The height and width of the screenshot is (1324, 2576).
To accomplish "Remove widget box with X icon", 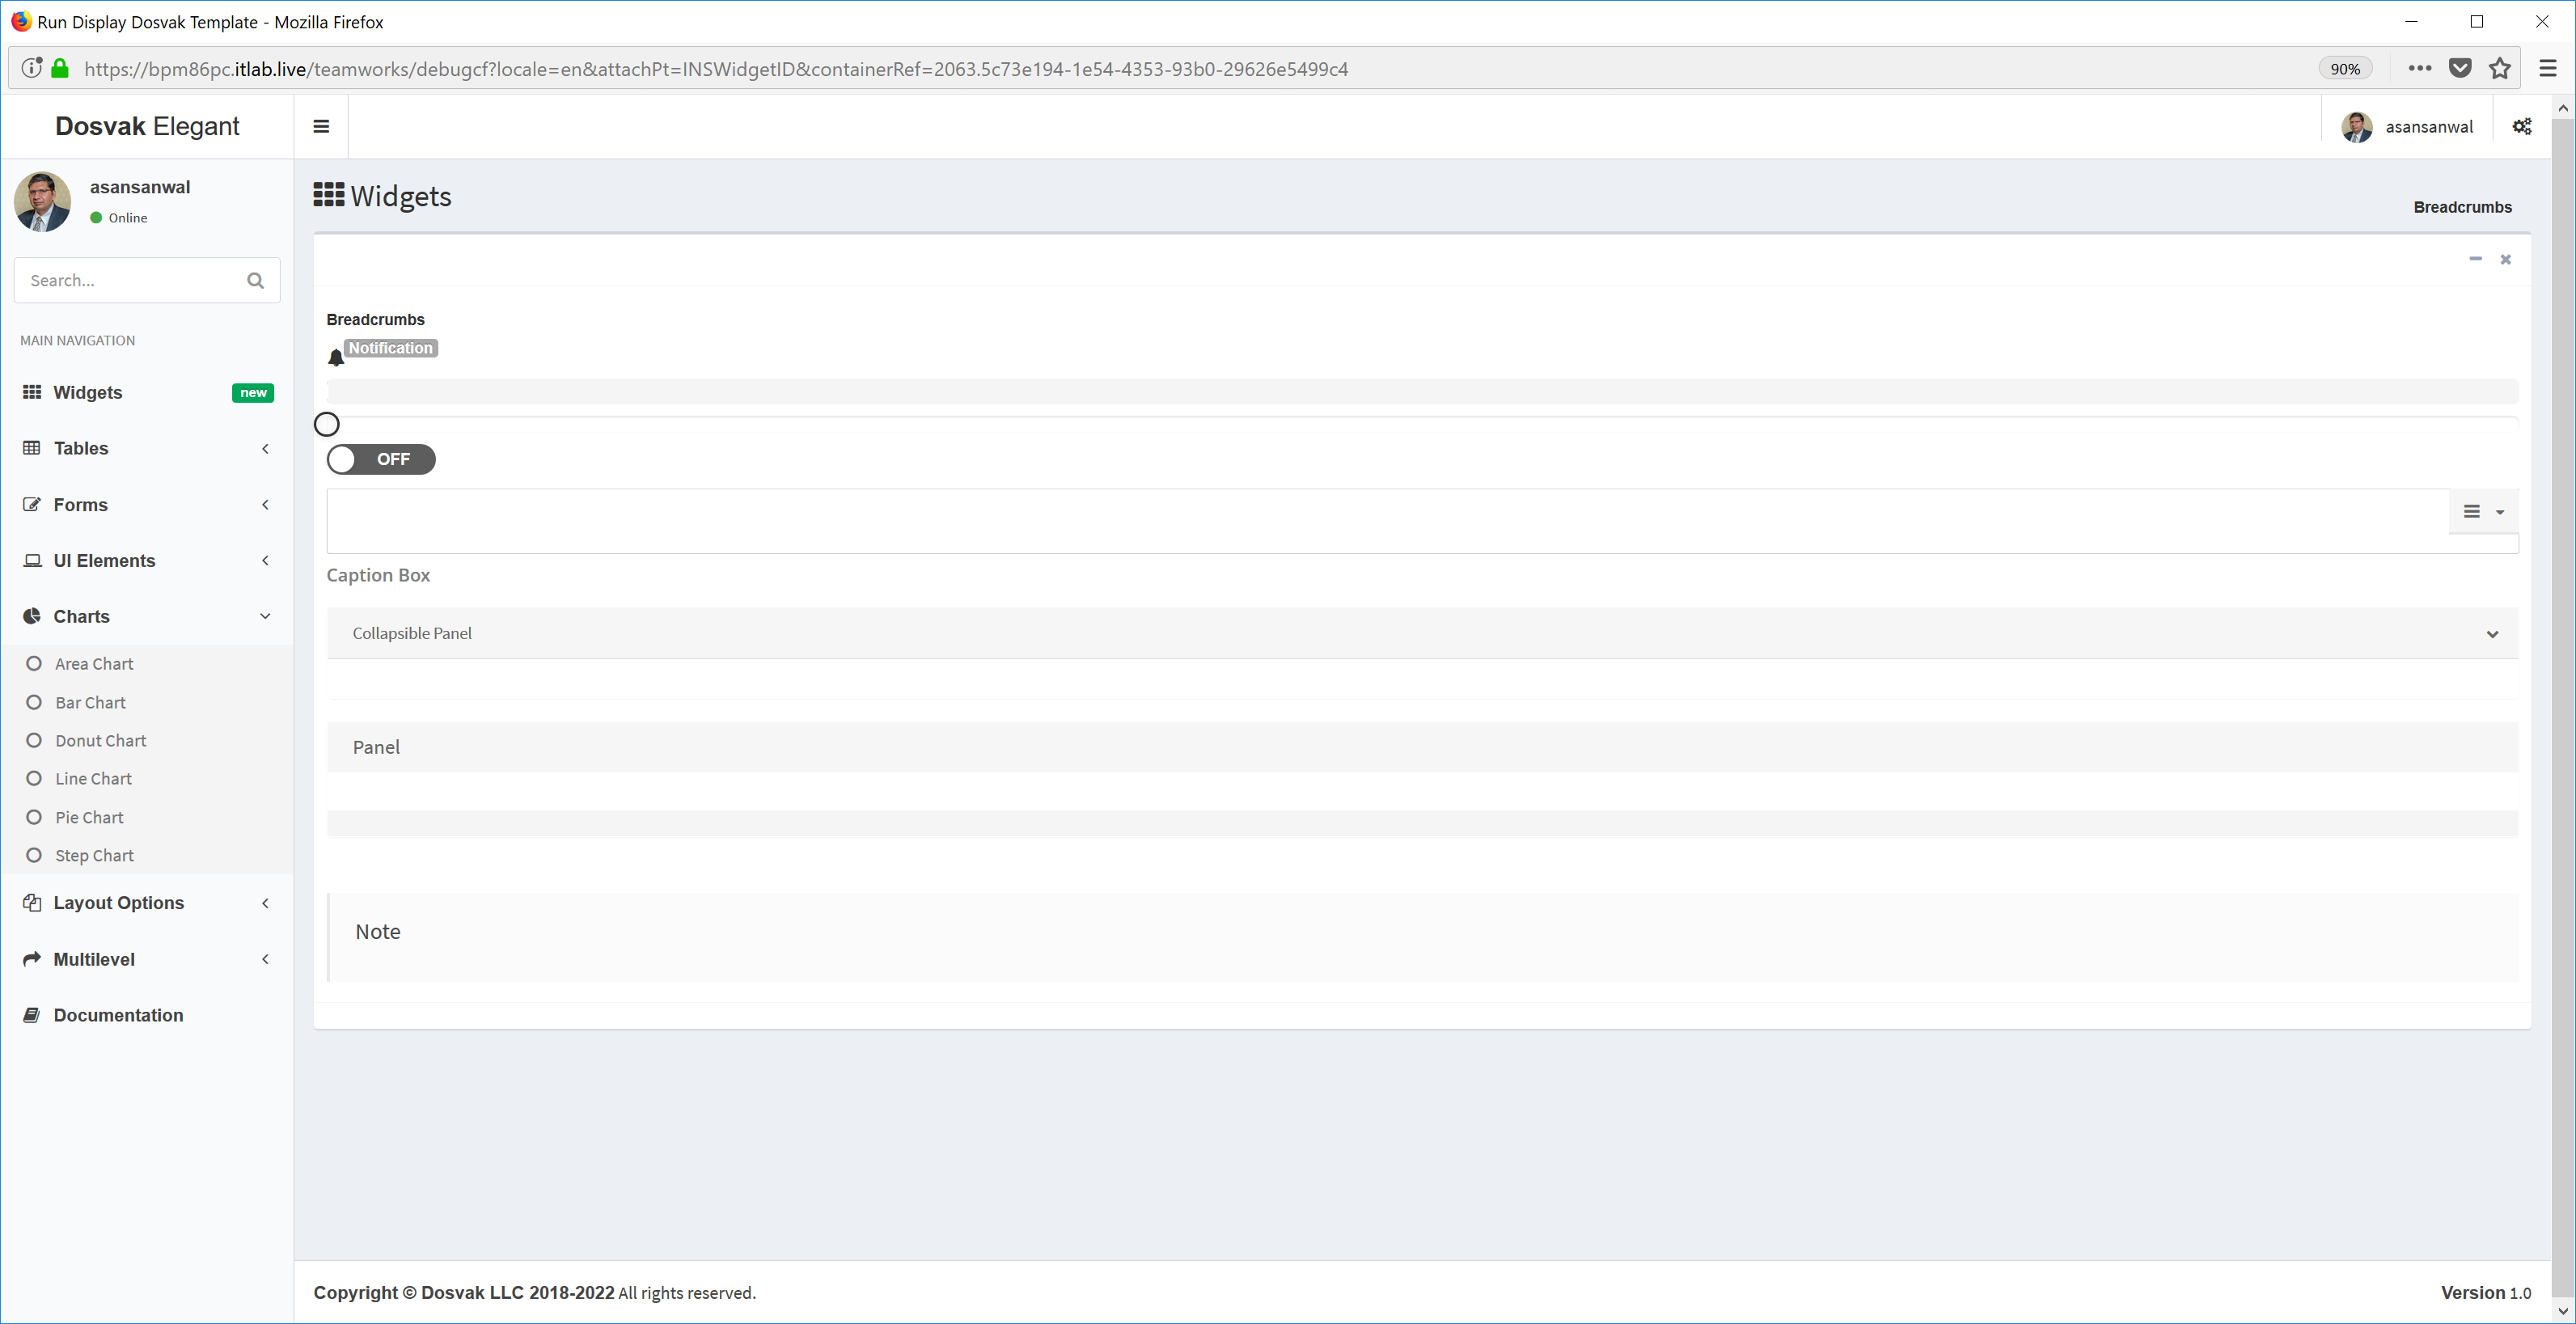I will 2505,259.
